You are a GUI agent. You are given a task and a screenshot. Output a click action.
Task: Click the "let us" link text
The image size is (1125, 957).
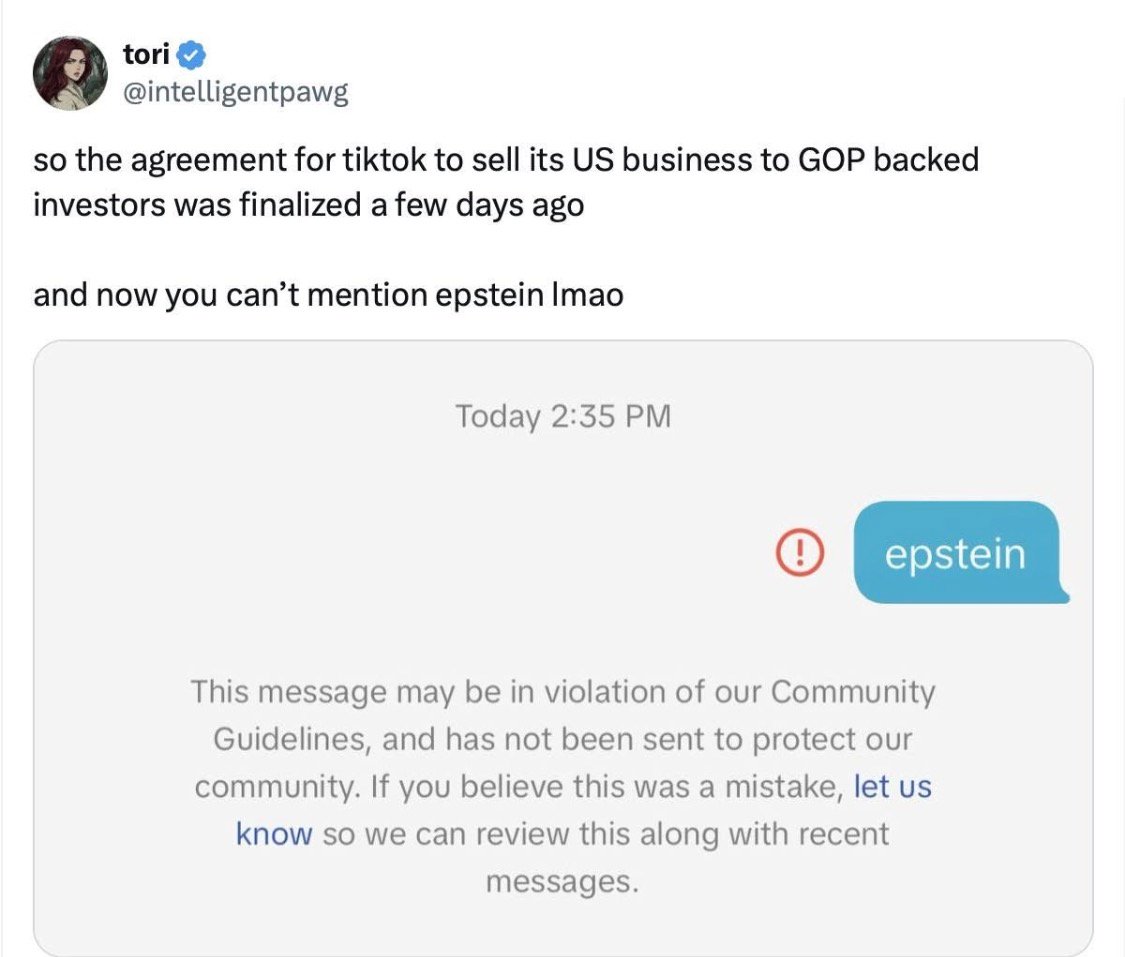tap(892, 786)
